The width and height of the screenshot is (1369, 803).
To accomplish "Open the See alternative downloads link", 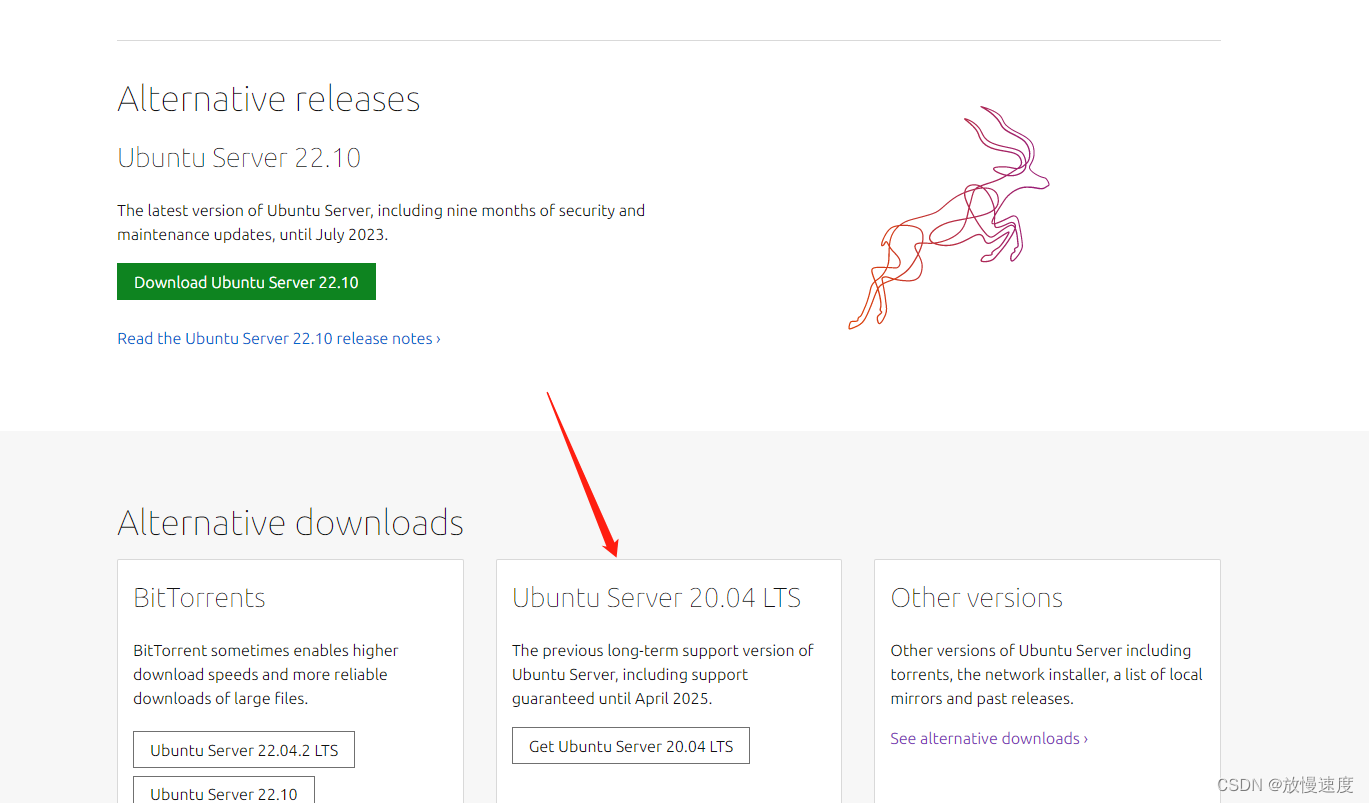I will [989, 738].
